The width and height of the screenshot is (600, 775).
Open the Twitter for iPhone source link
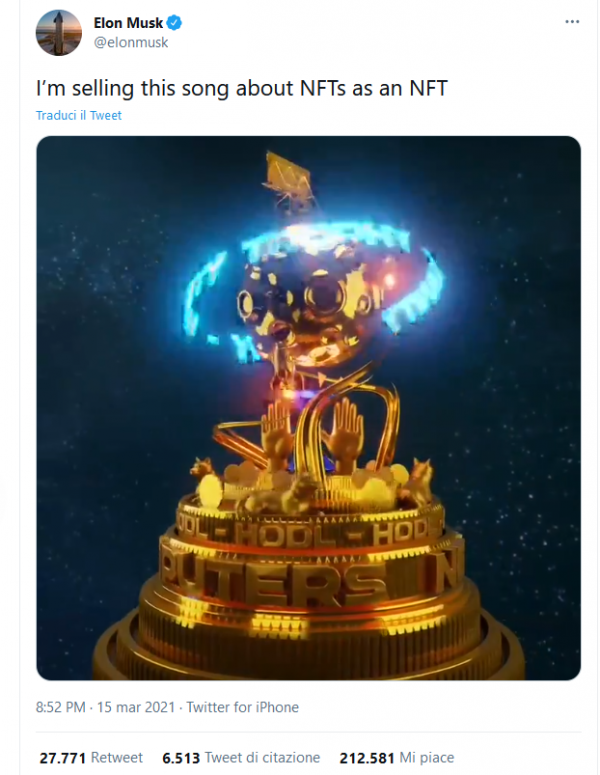[x=243, y=707]
